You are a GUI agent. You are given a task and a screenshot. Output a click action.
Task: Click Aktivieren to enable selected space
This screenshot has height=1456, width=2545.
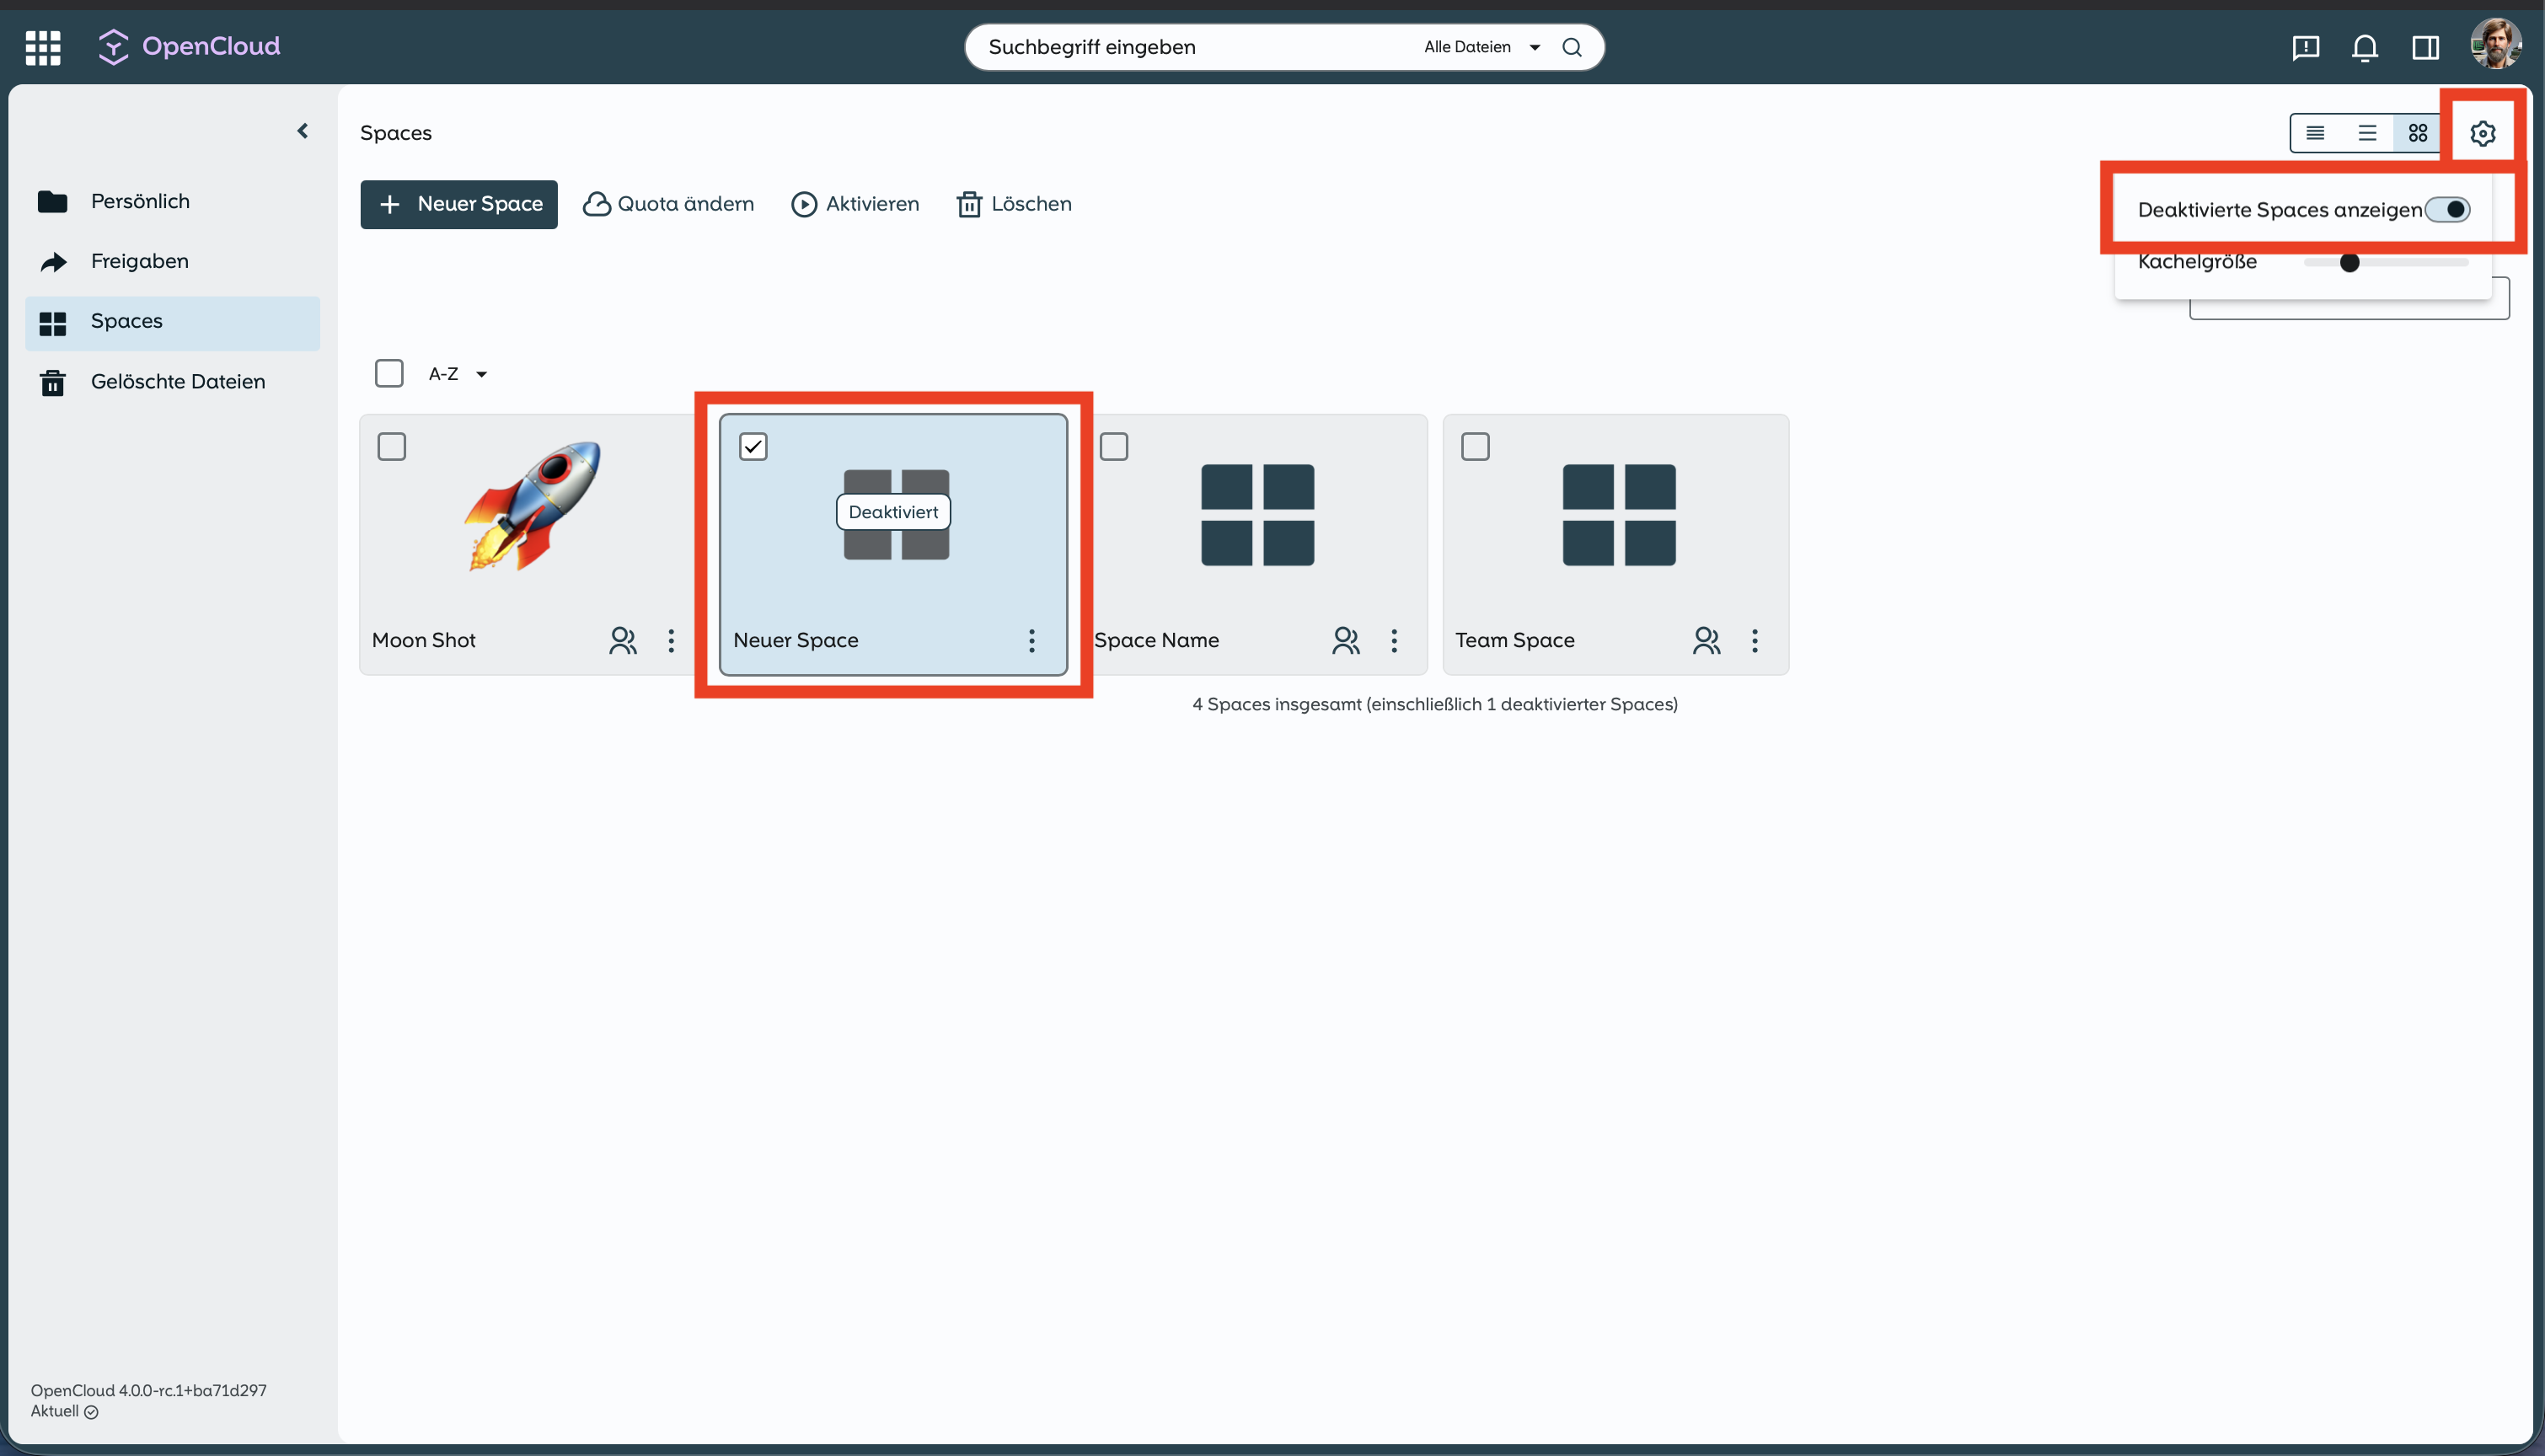click(x=855, y=204)
